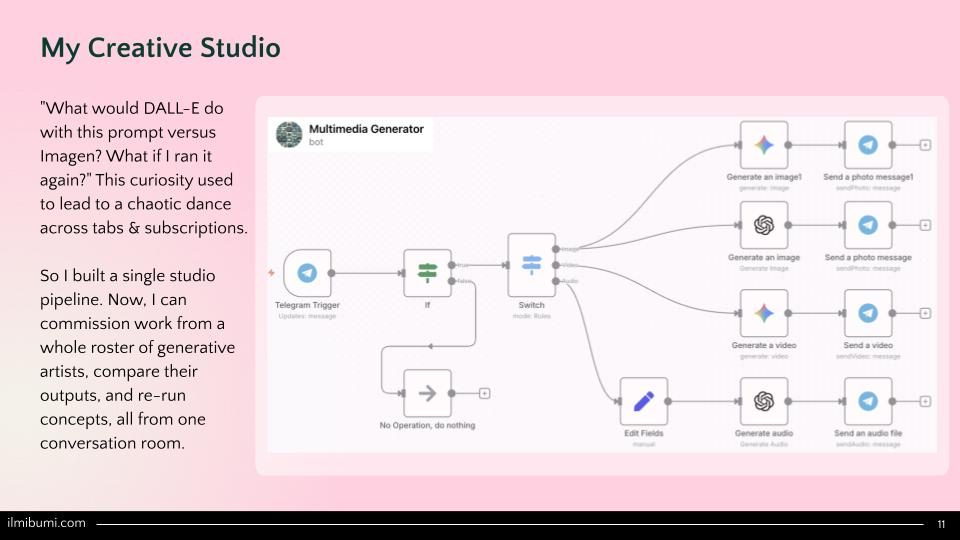The height and width of the screenshot is (540, 960).
Task: Click the Send a photo message1 Telegram node
Action: pos(868,145)
